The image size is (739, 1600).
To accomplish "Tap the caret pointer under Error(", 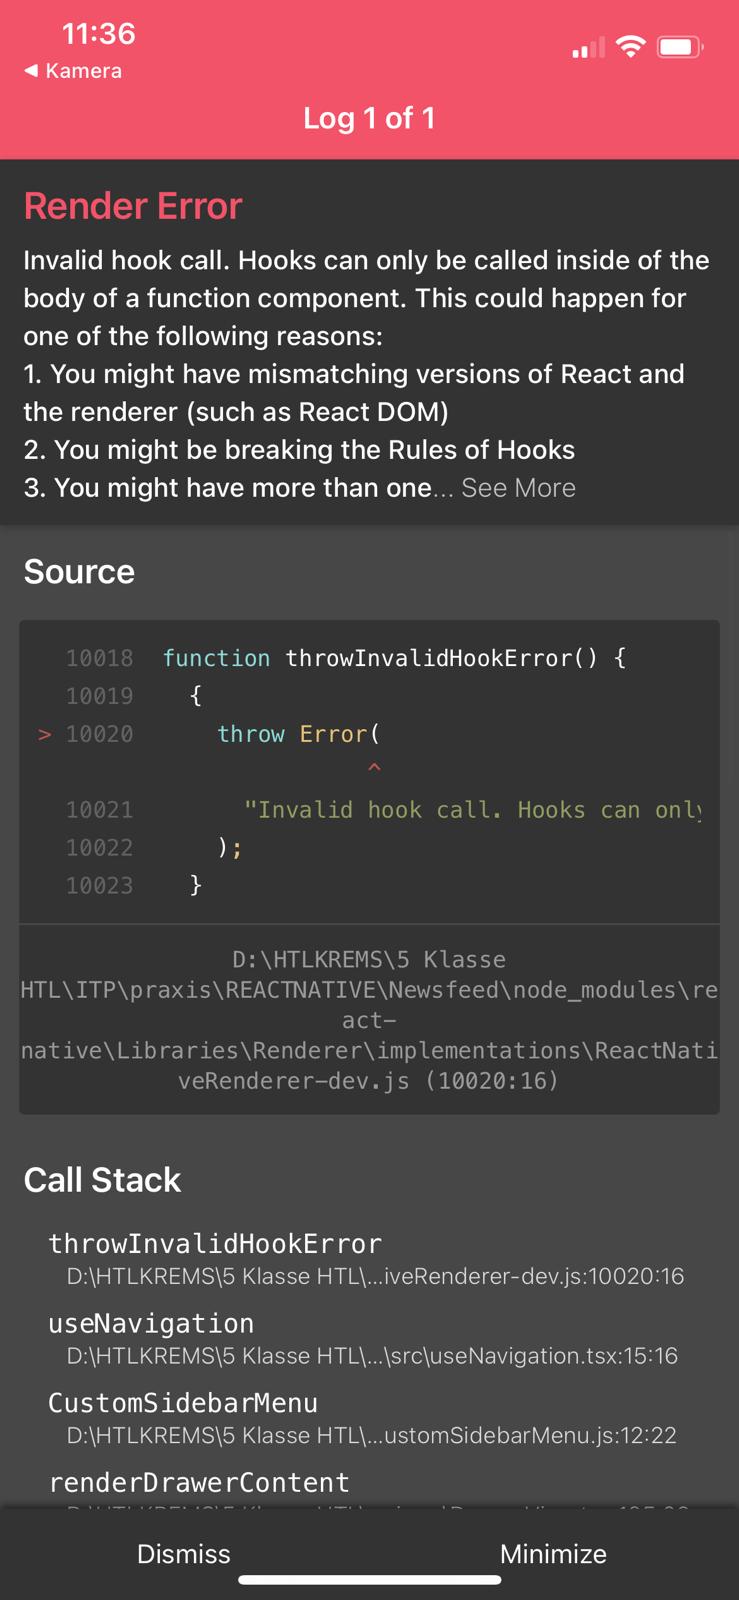I will click(374, 768).
